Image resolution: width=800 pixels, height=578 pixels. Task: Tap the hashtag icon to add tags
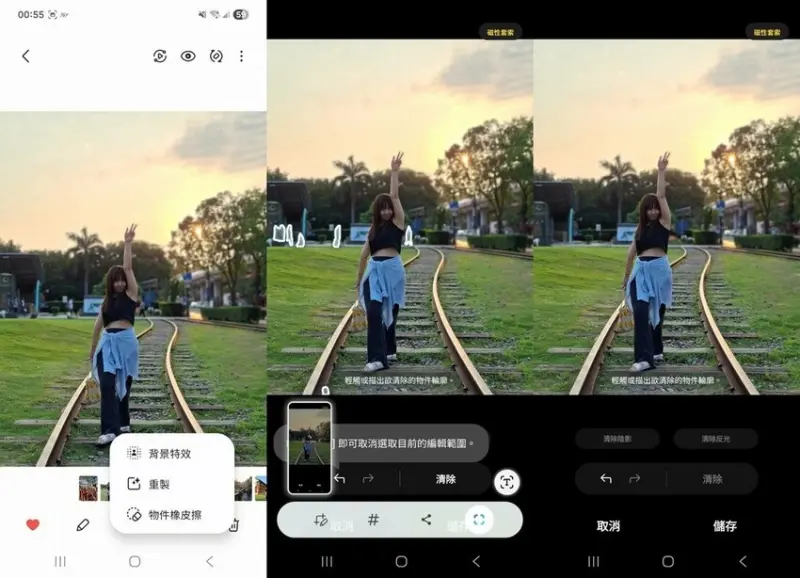click(373, 519)
